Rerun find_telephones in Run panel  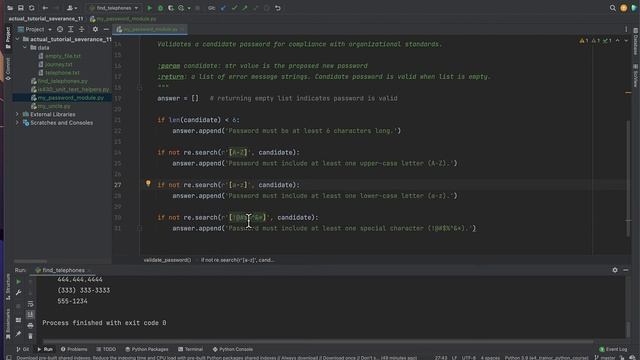click(18, 282)
